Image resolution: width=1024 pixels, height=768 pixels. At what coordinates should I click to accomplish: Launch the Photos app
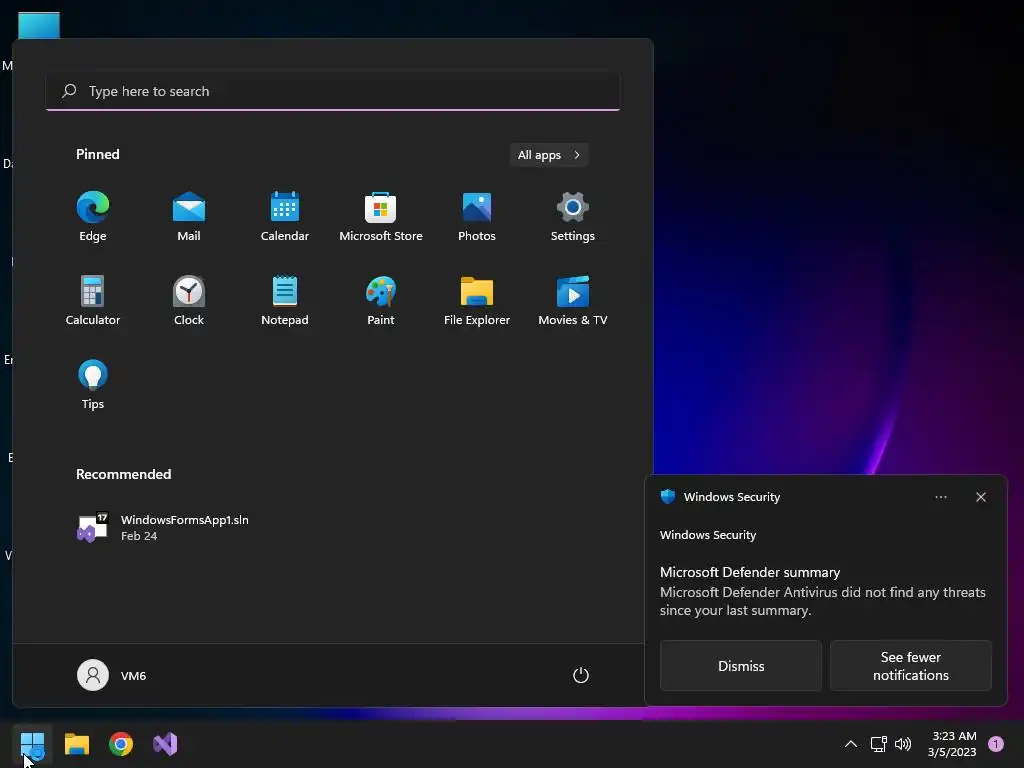pyautogui.click(x=477, y=217)
